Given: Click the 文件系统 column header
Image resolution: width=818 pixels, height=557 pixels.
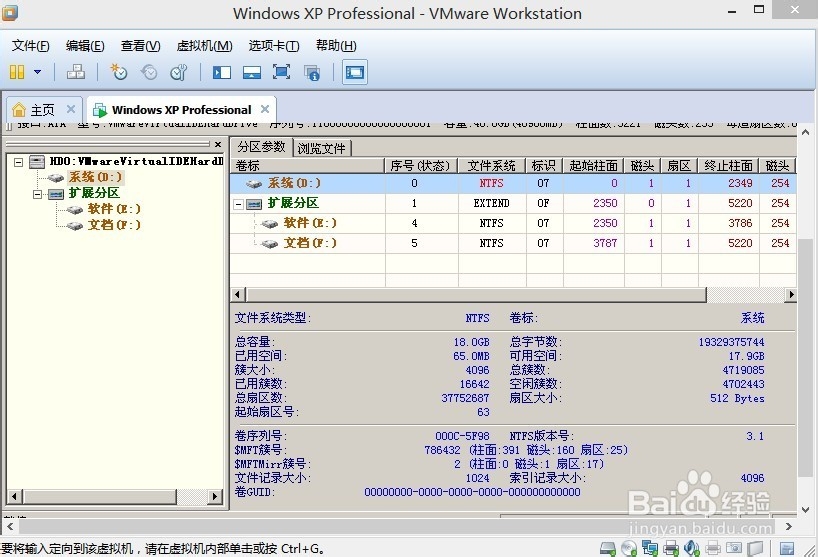Looking at the screenshot, I should click(x=491, y=166).
